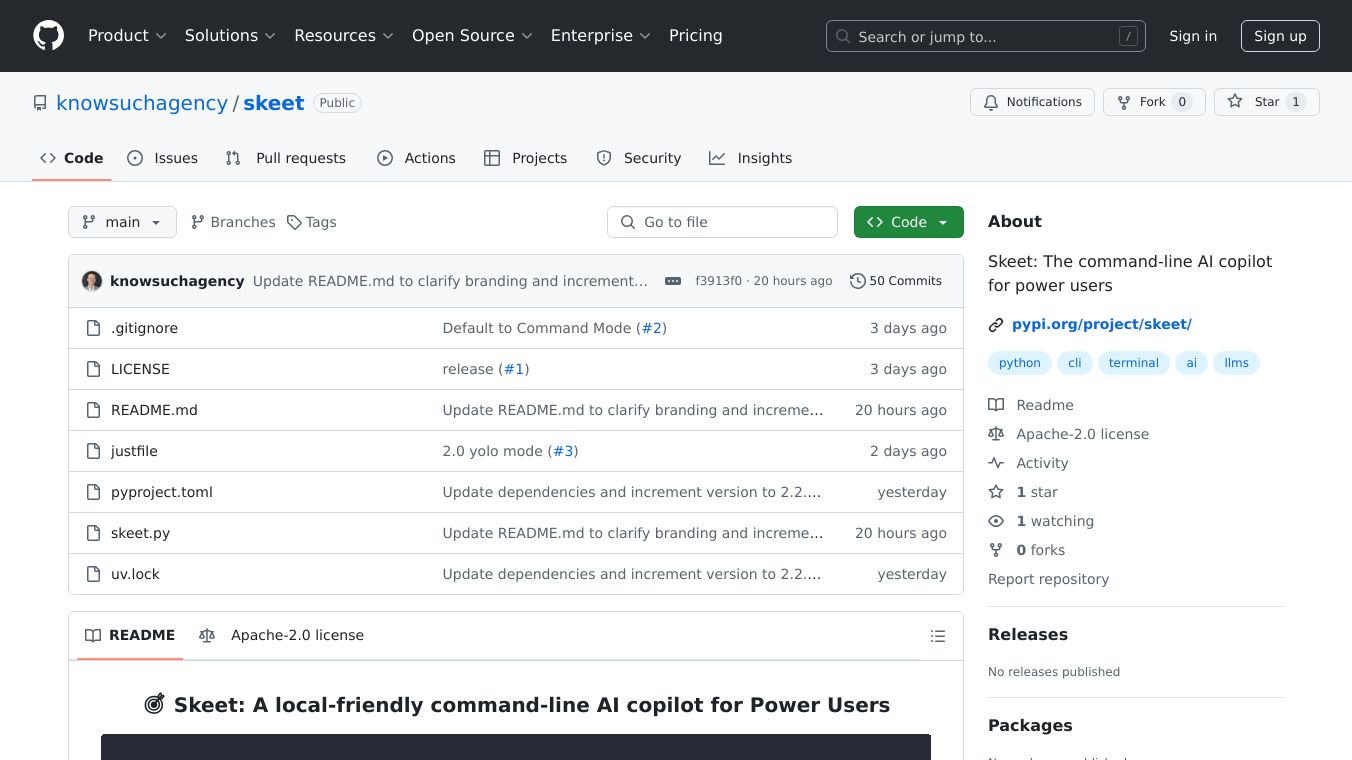Open the pypi.org/project/skeet link
Screen dimensions: 1352x760
(1101, 324)
